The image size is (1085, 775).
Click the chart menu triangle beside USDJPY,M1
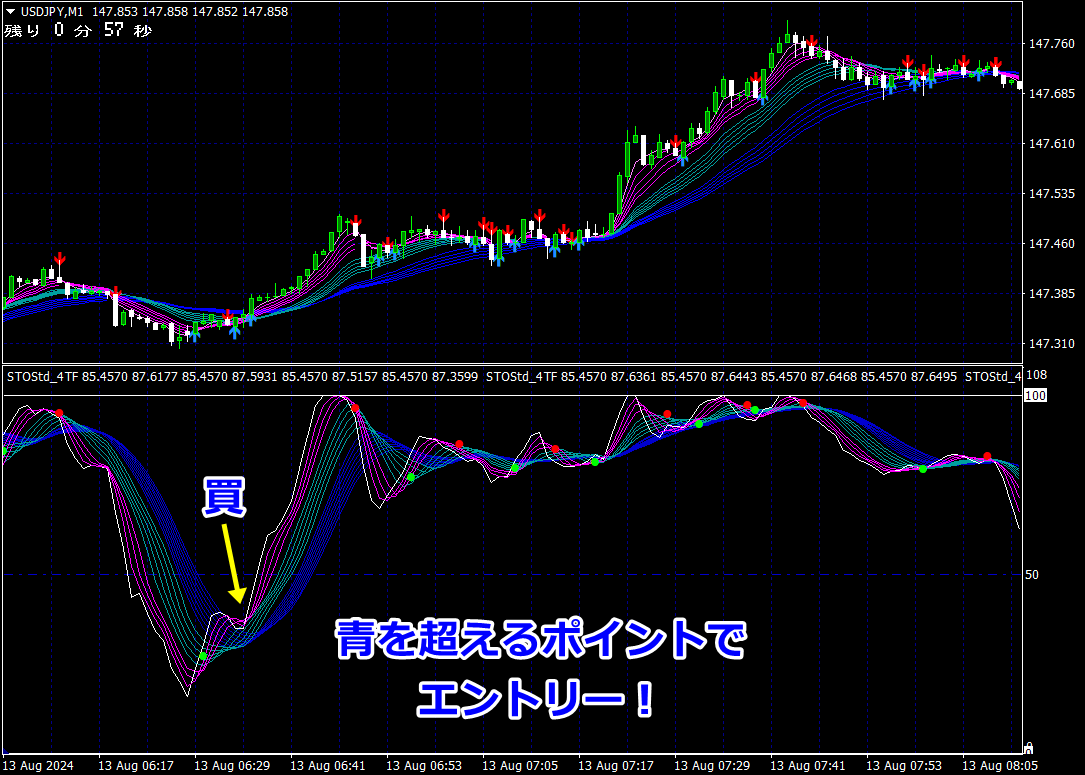10,12
